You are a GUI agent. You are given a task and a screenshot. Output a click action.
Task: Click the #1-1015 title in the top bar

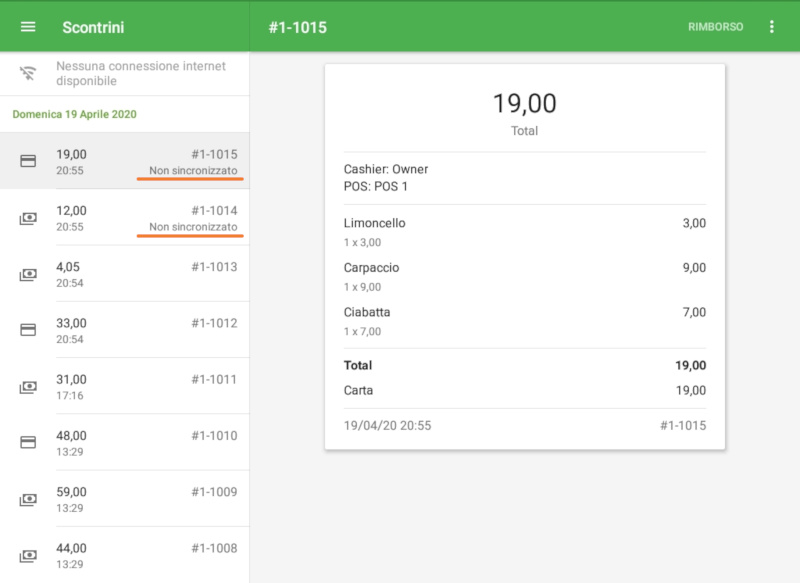point(298,27)
